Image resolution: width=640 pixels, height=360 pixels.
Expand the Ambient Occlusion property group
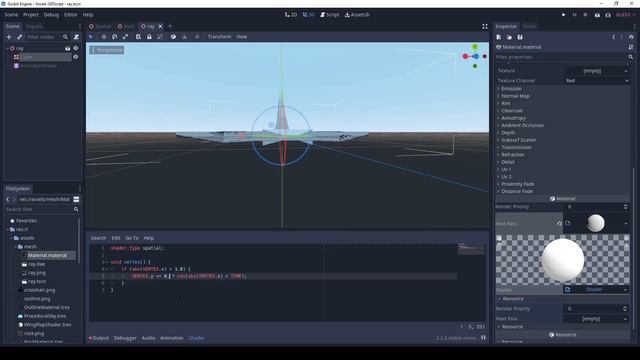(522, 125)
